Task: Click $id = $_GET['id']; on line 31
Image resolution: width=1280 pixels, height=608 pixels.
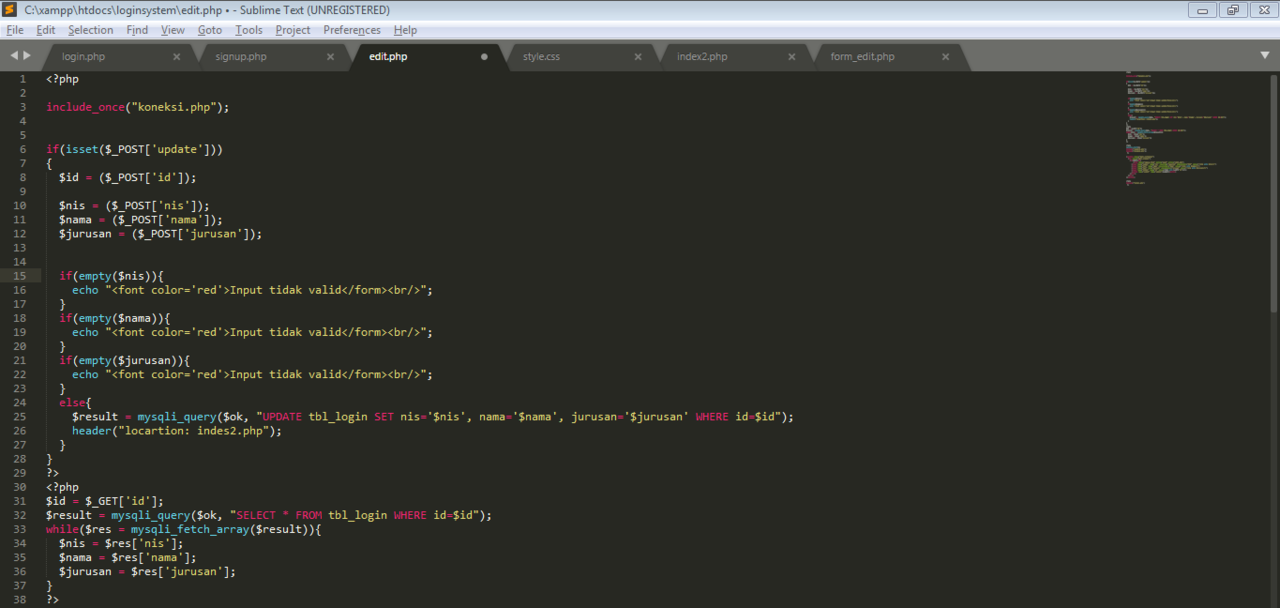Action: tap(104, 501)
